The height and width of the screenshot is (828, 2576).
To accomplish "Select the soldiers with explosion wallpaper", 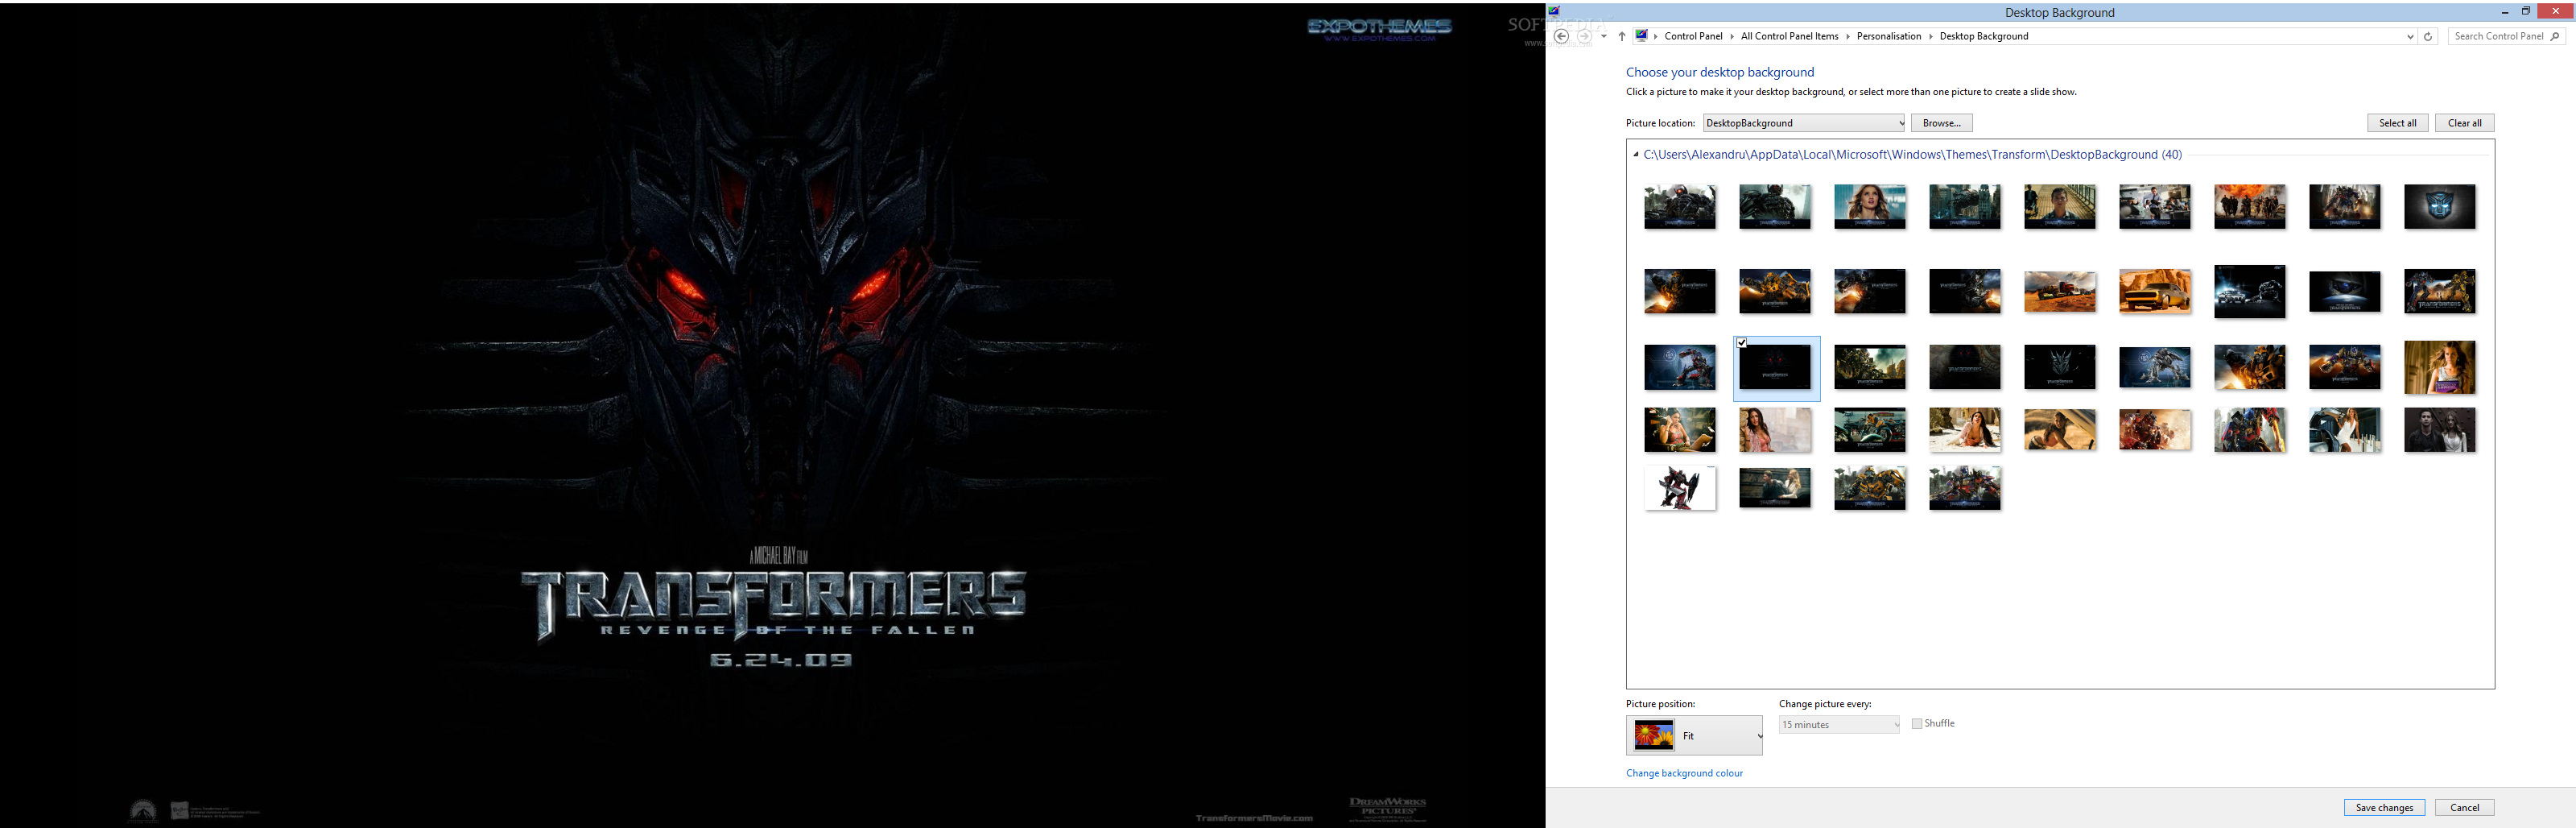I will pyautogui.click(x=2249, y=207).
